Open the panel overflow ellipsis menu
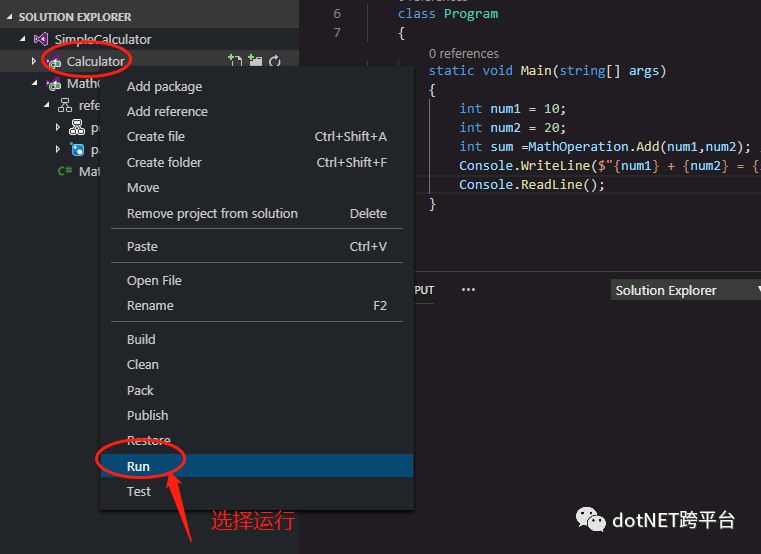761x554 pixels. click(468, 290)
